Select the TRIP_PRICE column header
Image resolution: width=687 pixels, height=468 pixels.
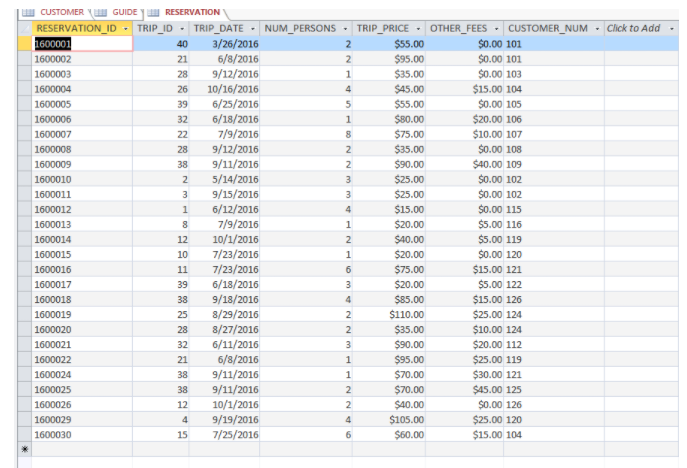pos(388,28)
